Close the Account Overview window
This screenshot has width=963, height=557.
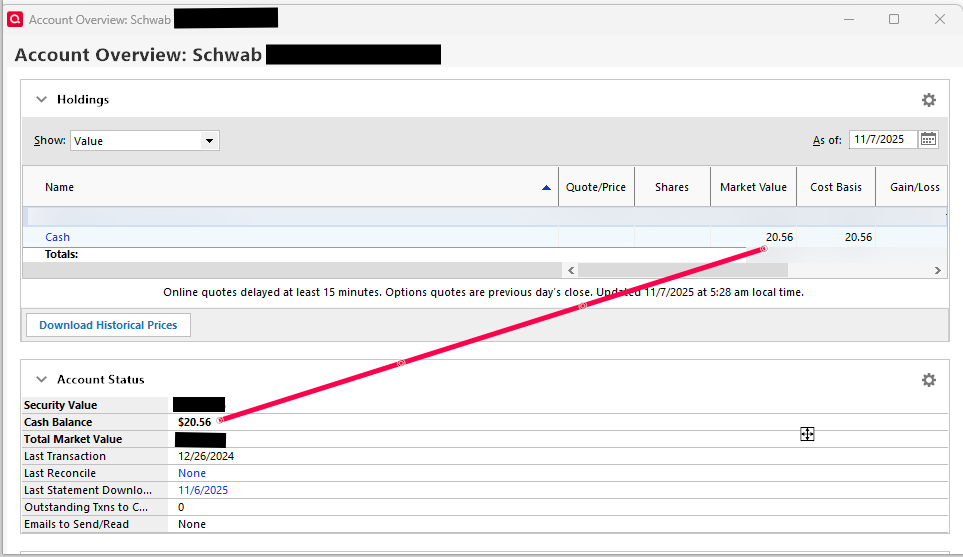[940, 20]
